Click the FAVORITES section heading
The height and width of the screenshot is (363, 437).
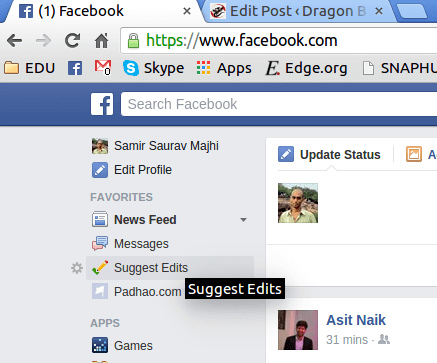click(x=122, y=197)
